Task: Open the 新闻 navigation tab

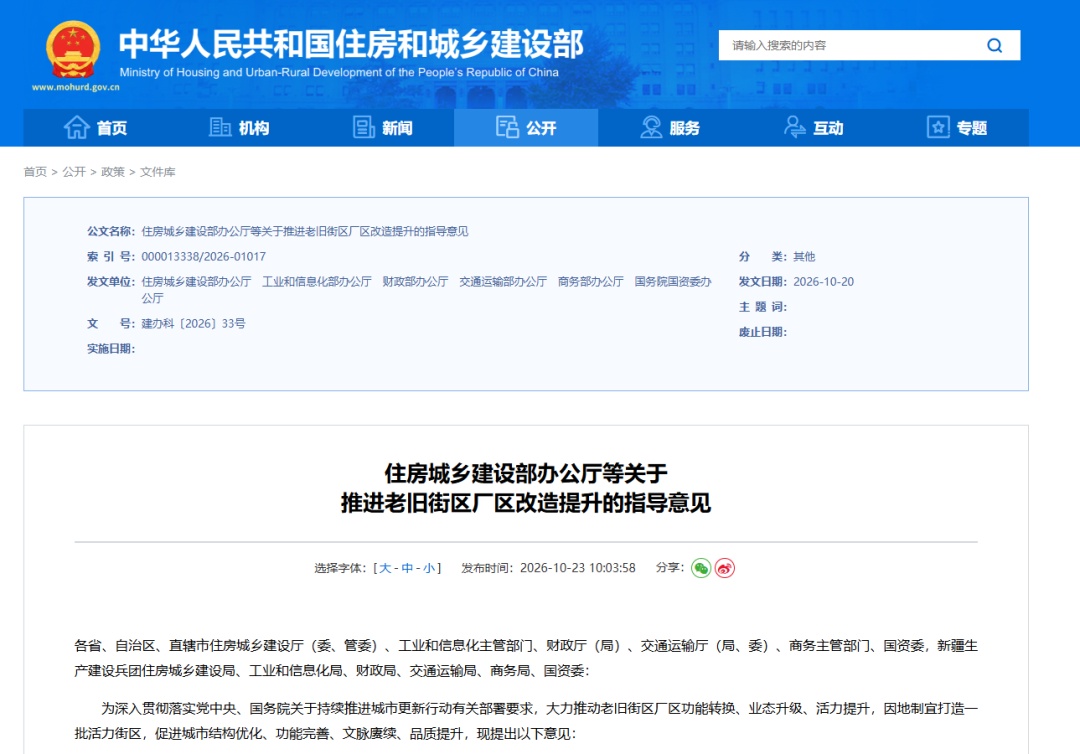Action: (382, 127)
